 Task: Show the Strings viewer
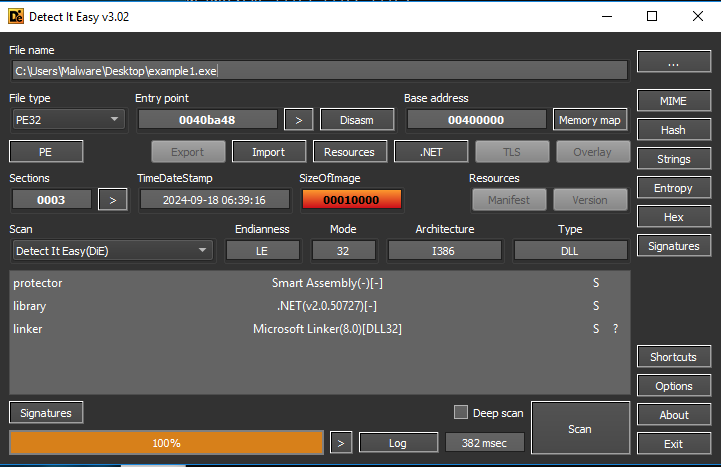tap(674, 159)
